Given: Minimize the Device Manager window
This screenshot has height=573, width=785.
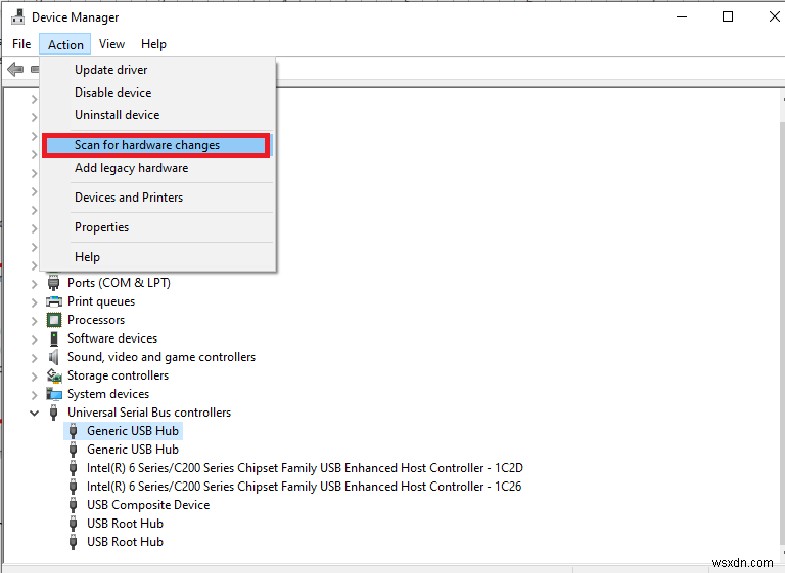Looking at the screenshot, I should click(x=682, y=17).
